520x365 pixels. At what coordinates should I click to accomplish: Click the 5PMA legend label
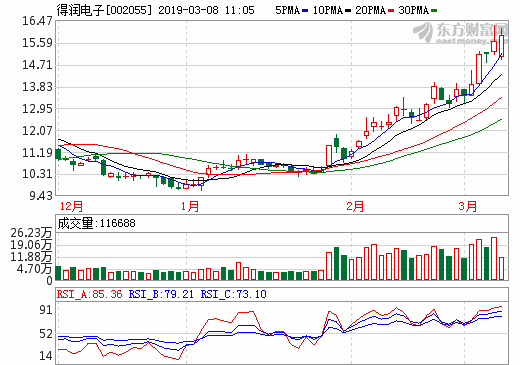288,10
